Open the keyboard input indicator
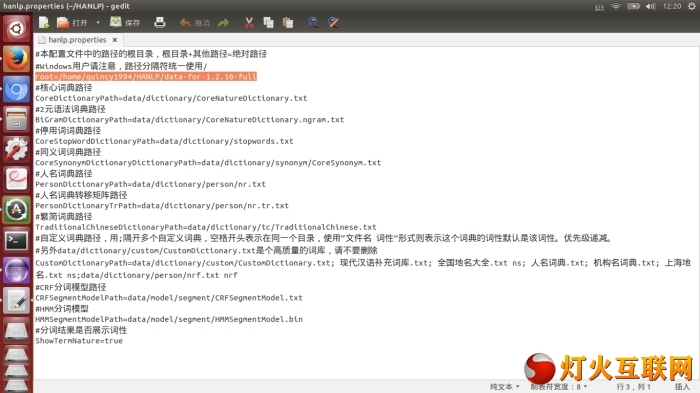 [599, 6]
